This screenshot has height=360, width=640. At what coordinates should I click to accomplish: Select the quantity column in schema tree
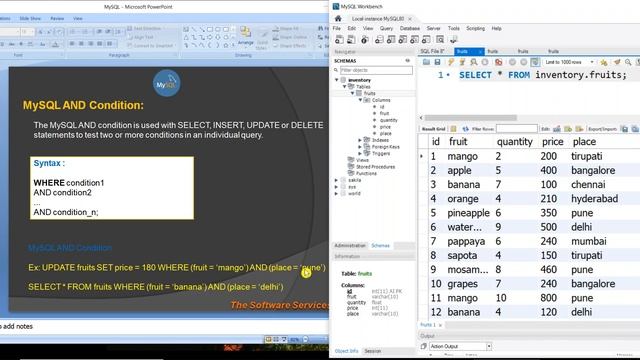(x=388, y=120)
